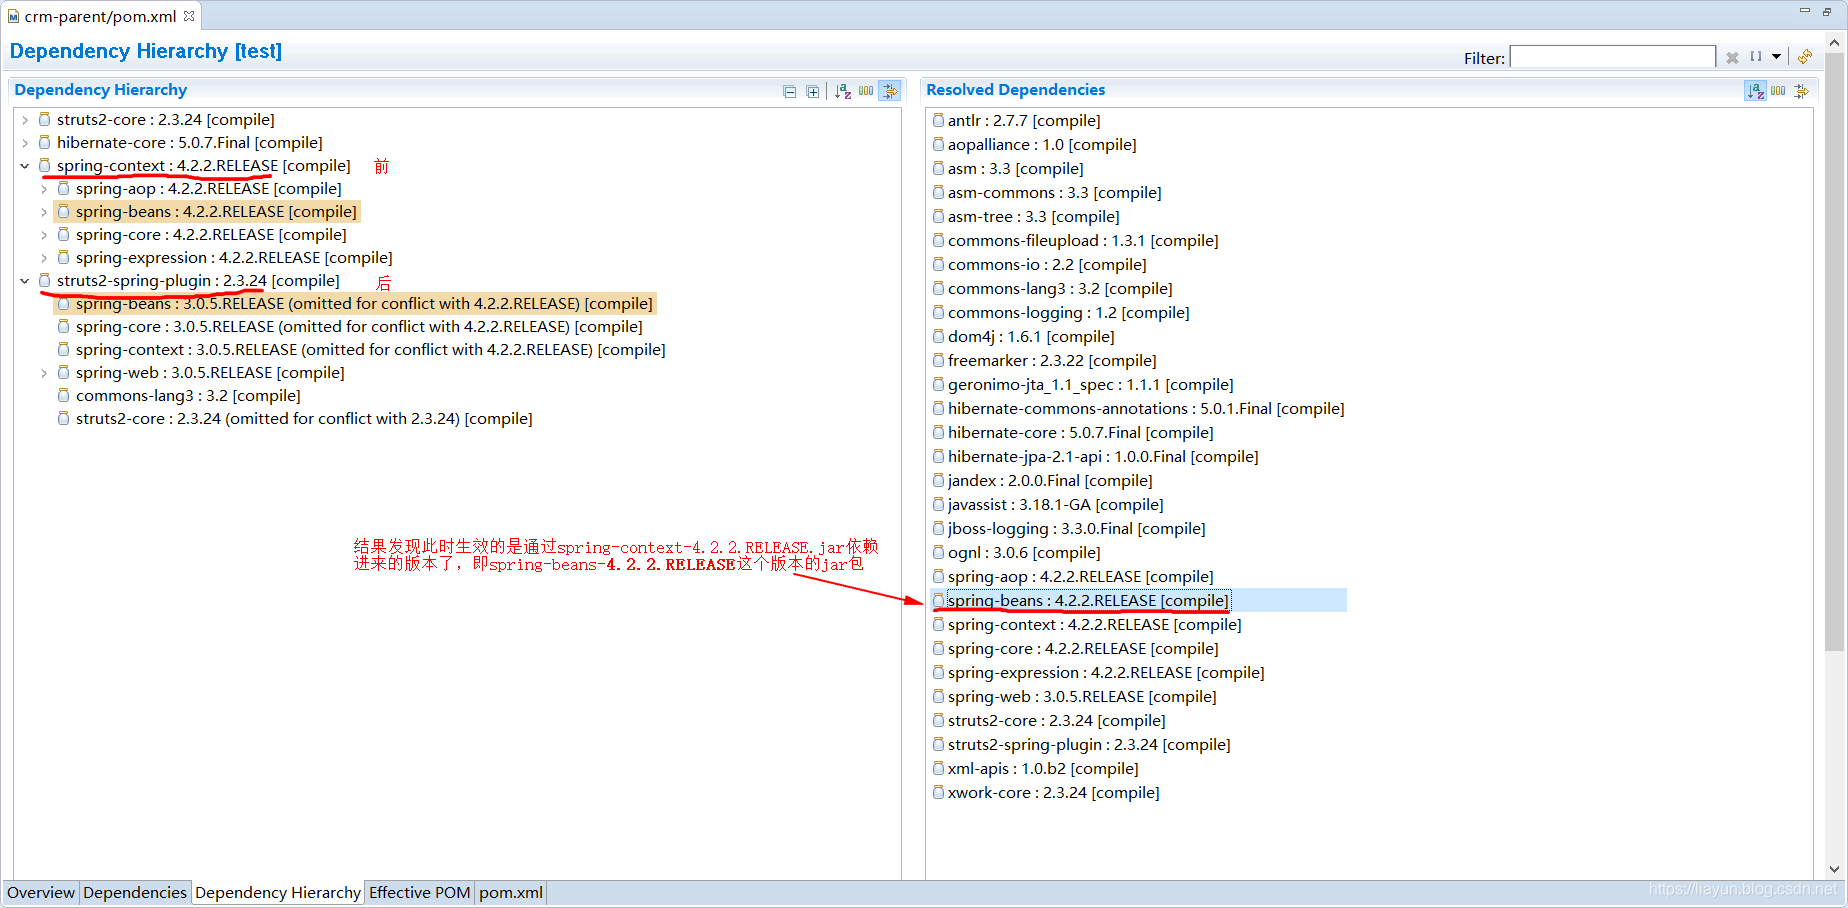Open the scope dropdown arrow beside Filter

[x=1777, y=57]
